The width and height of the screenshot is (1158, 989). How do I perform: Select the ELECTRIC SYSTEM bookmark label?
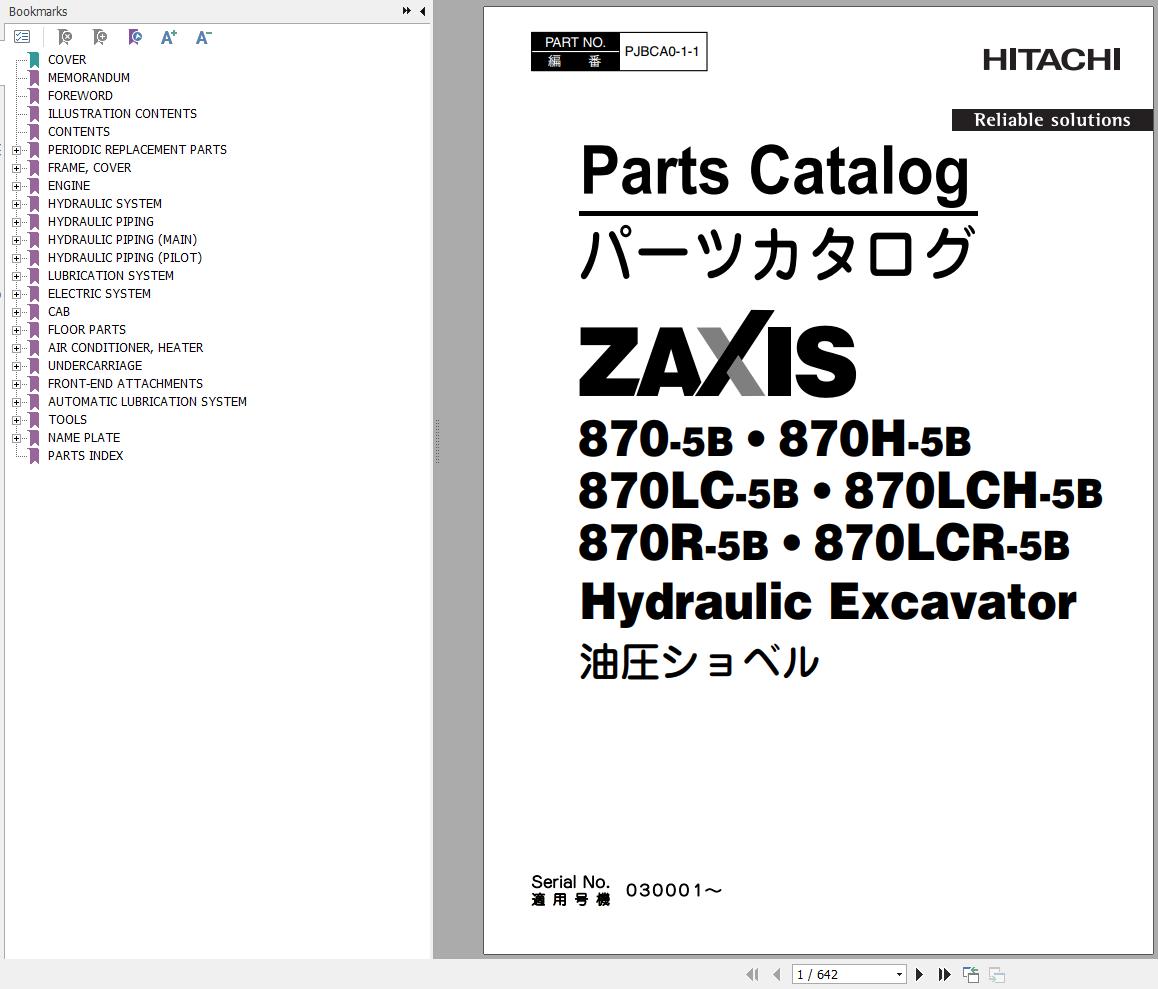[99, 294]
